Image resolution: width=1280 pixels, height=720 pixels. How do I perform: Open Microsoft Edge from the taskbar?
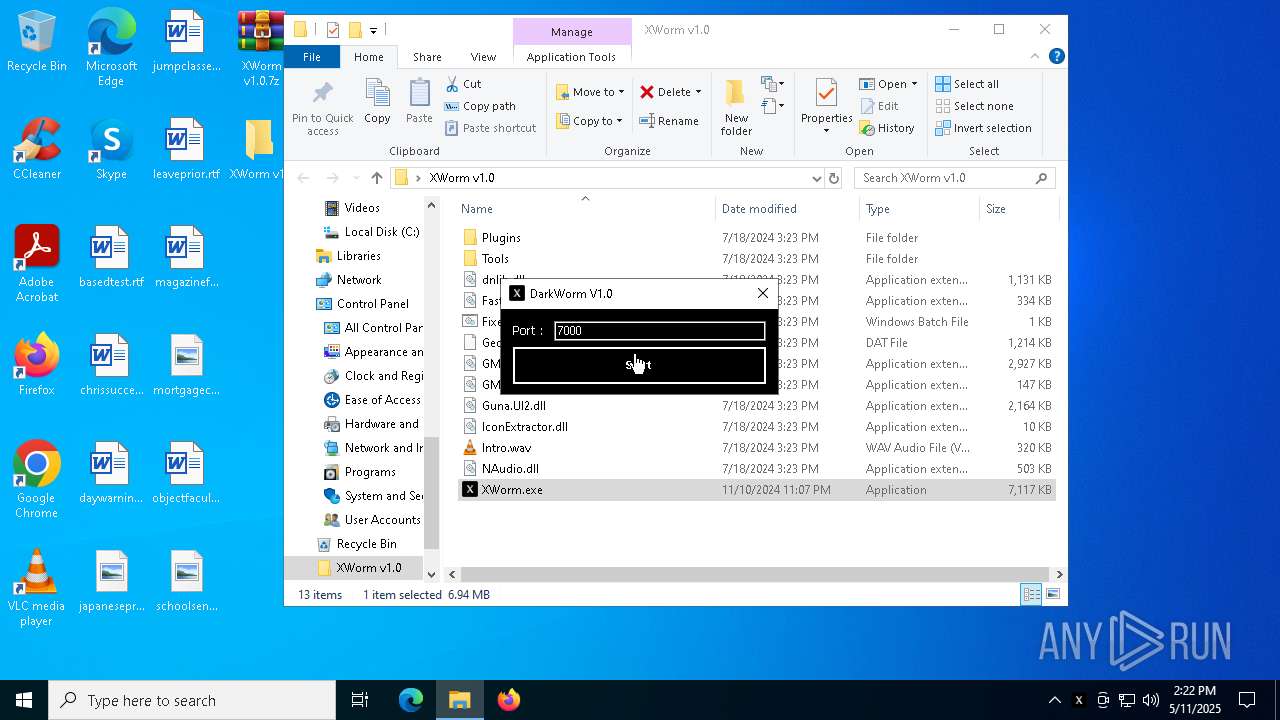point(411,700)
